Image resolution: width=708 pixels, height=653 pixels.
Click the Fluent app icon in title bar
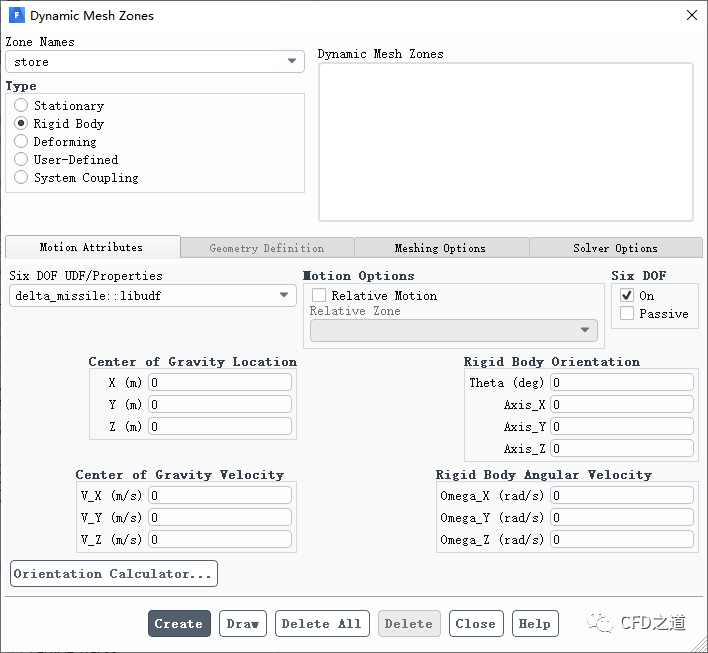pyautogui.click(x=16, y=16)
